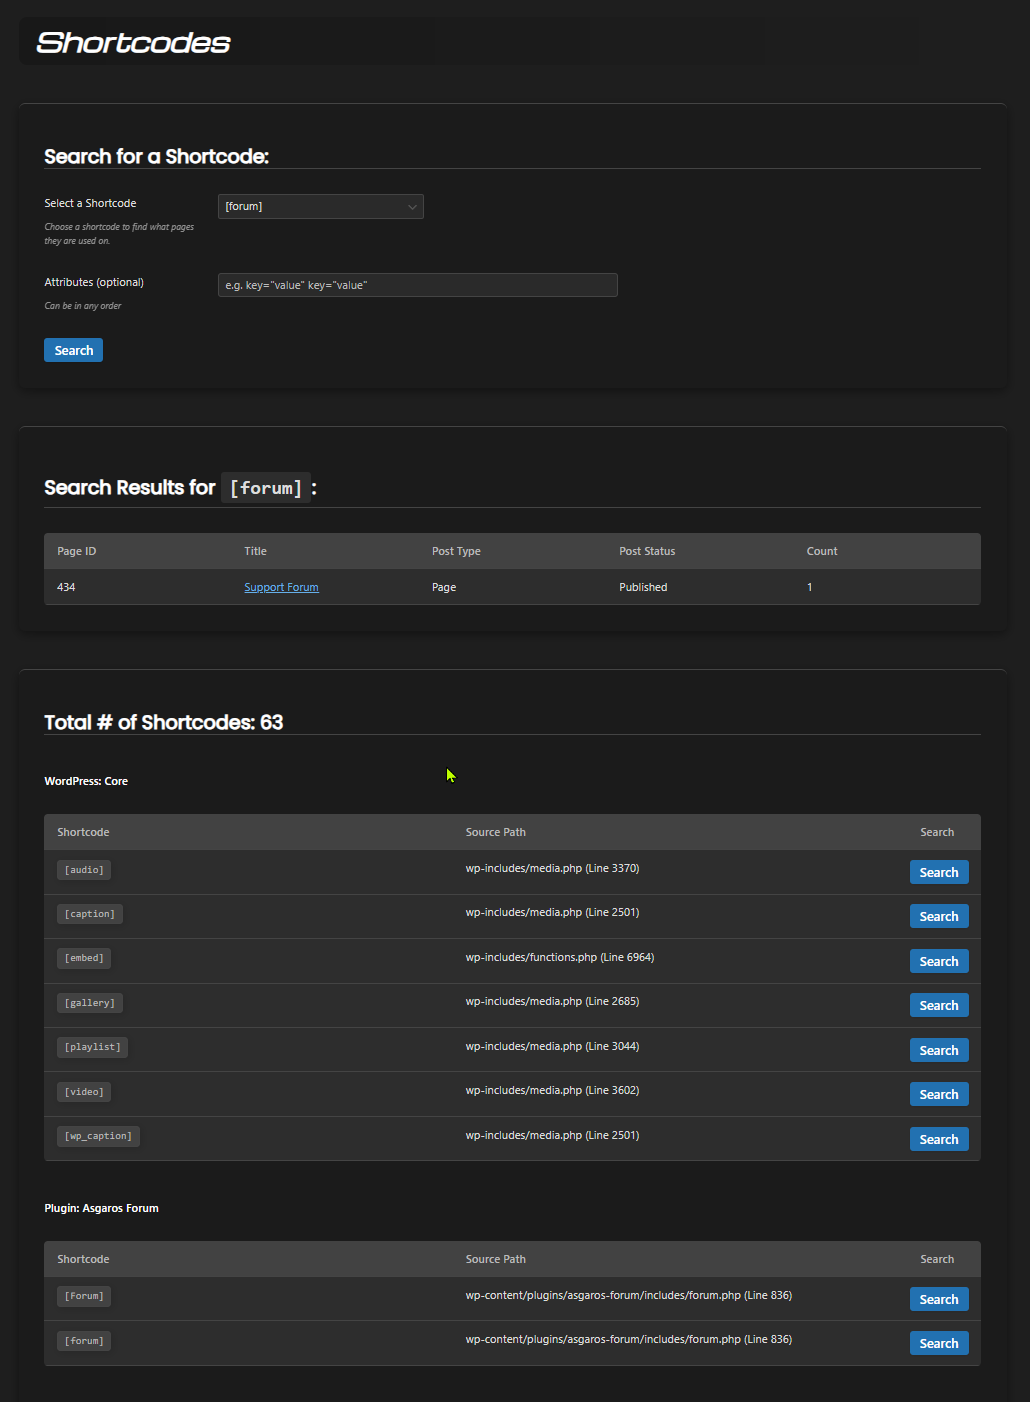The image size is (1030, 1402).
Task: Click the blue Search button under attributes
Action: click(73, 350)
